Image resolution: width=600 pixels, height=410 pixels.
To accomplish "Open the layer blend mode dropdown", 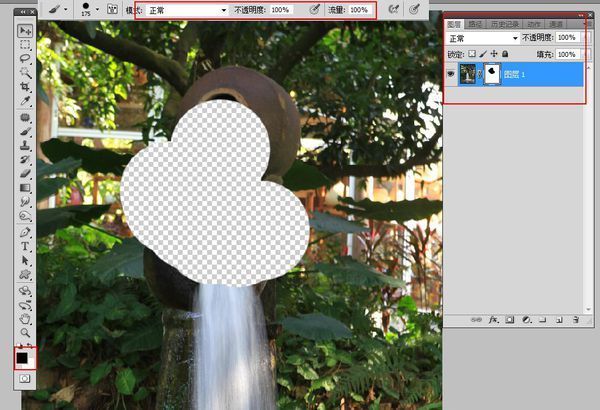I will 481,37.
